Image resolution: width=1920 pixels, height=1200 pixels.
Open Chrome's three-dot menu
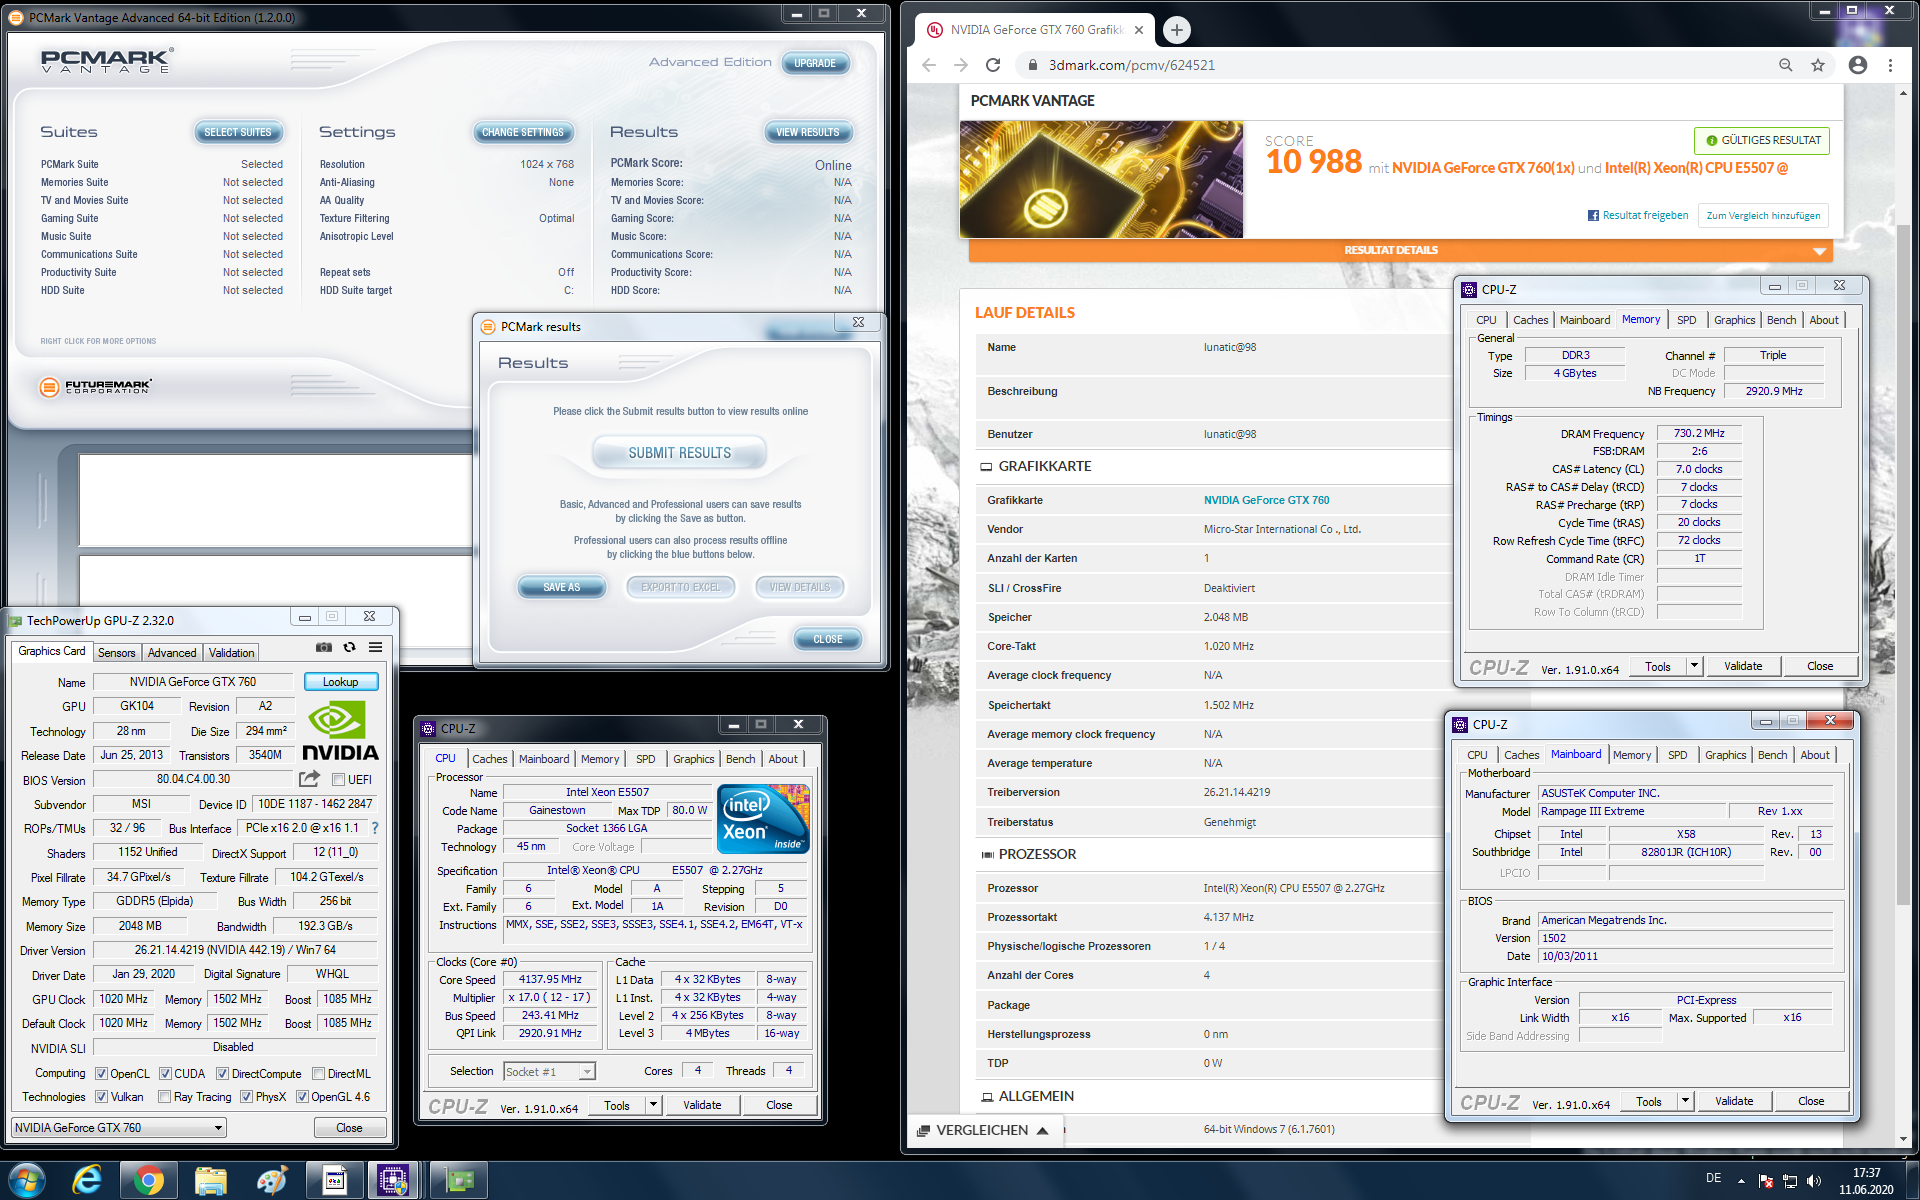coord(1890,65)
